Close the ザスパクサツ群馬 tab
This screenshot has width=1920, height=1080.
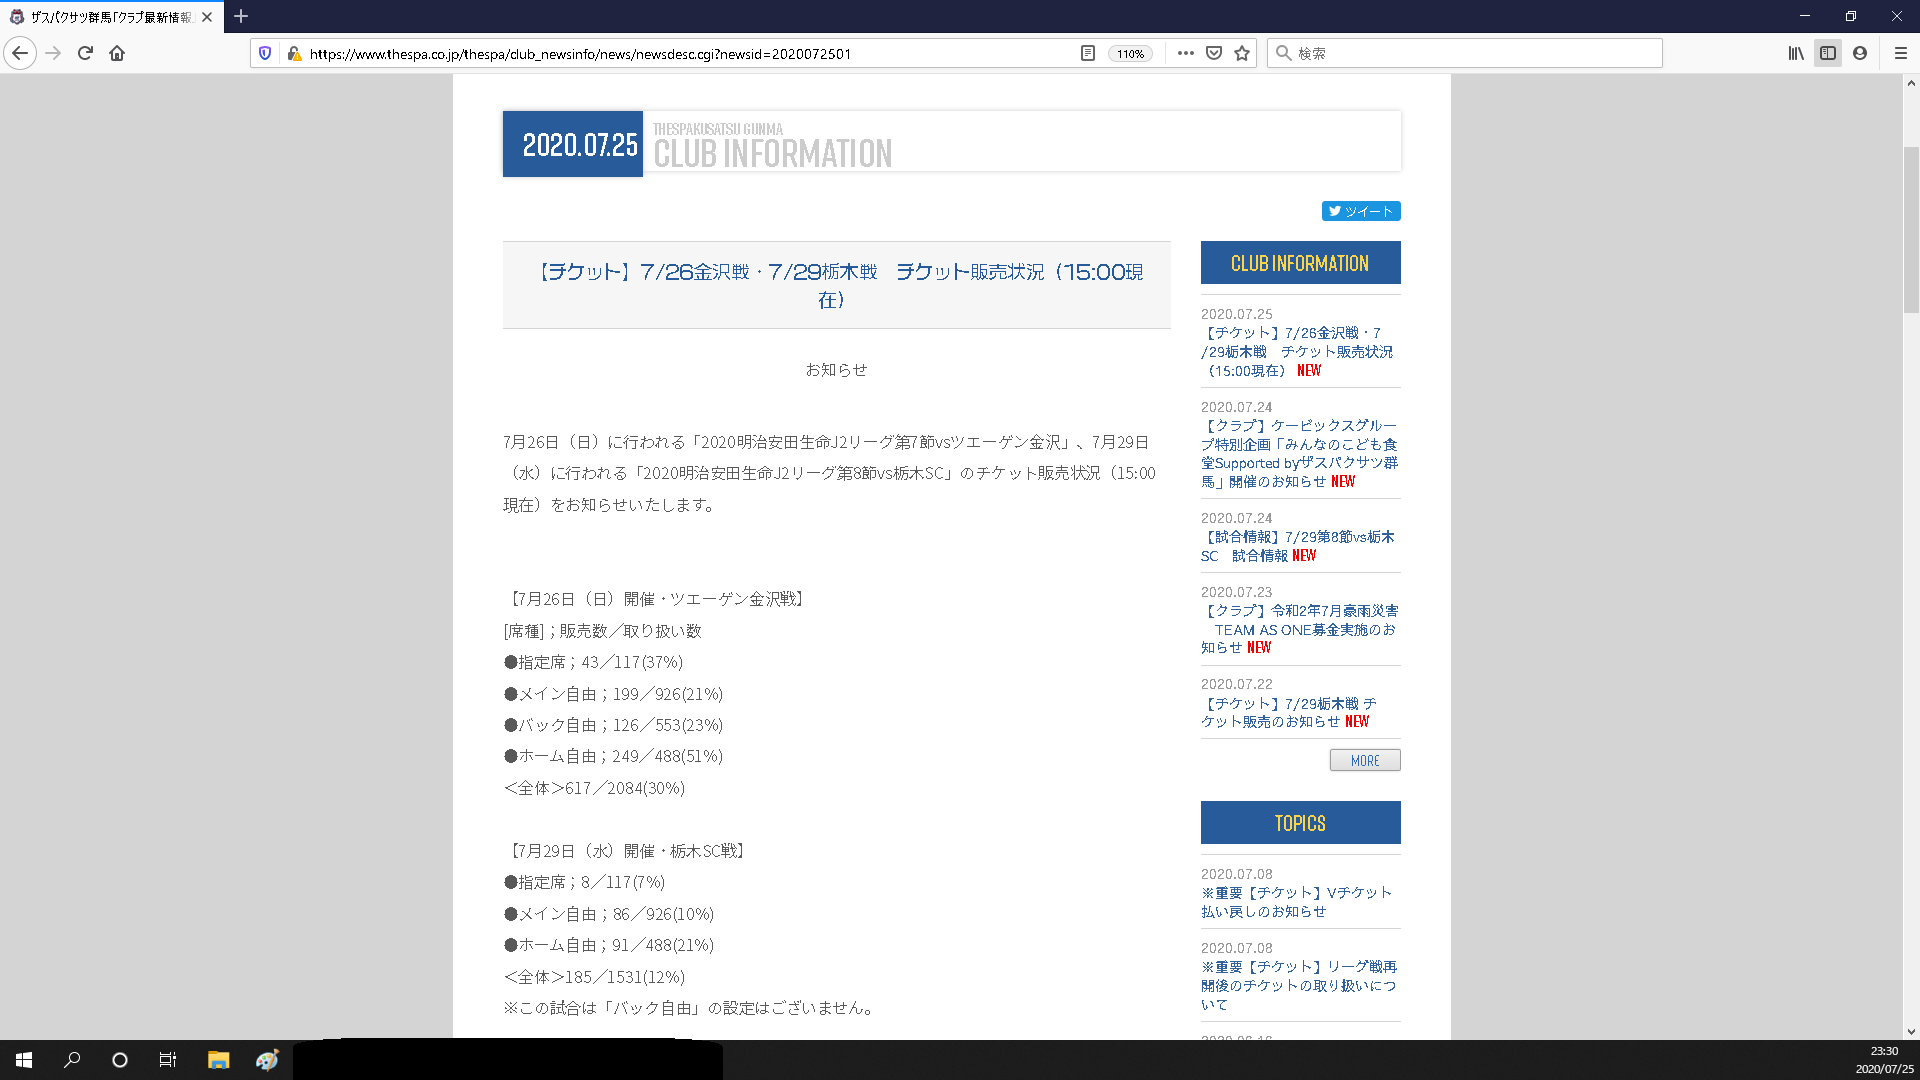[x=207, y=17]
